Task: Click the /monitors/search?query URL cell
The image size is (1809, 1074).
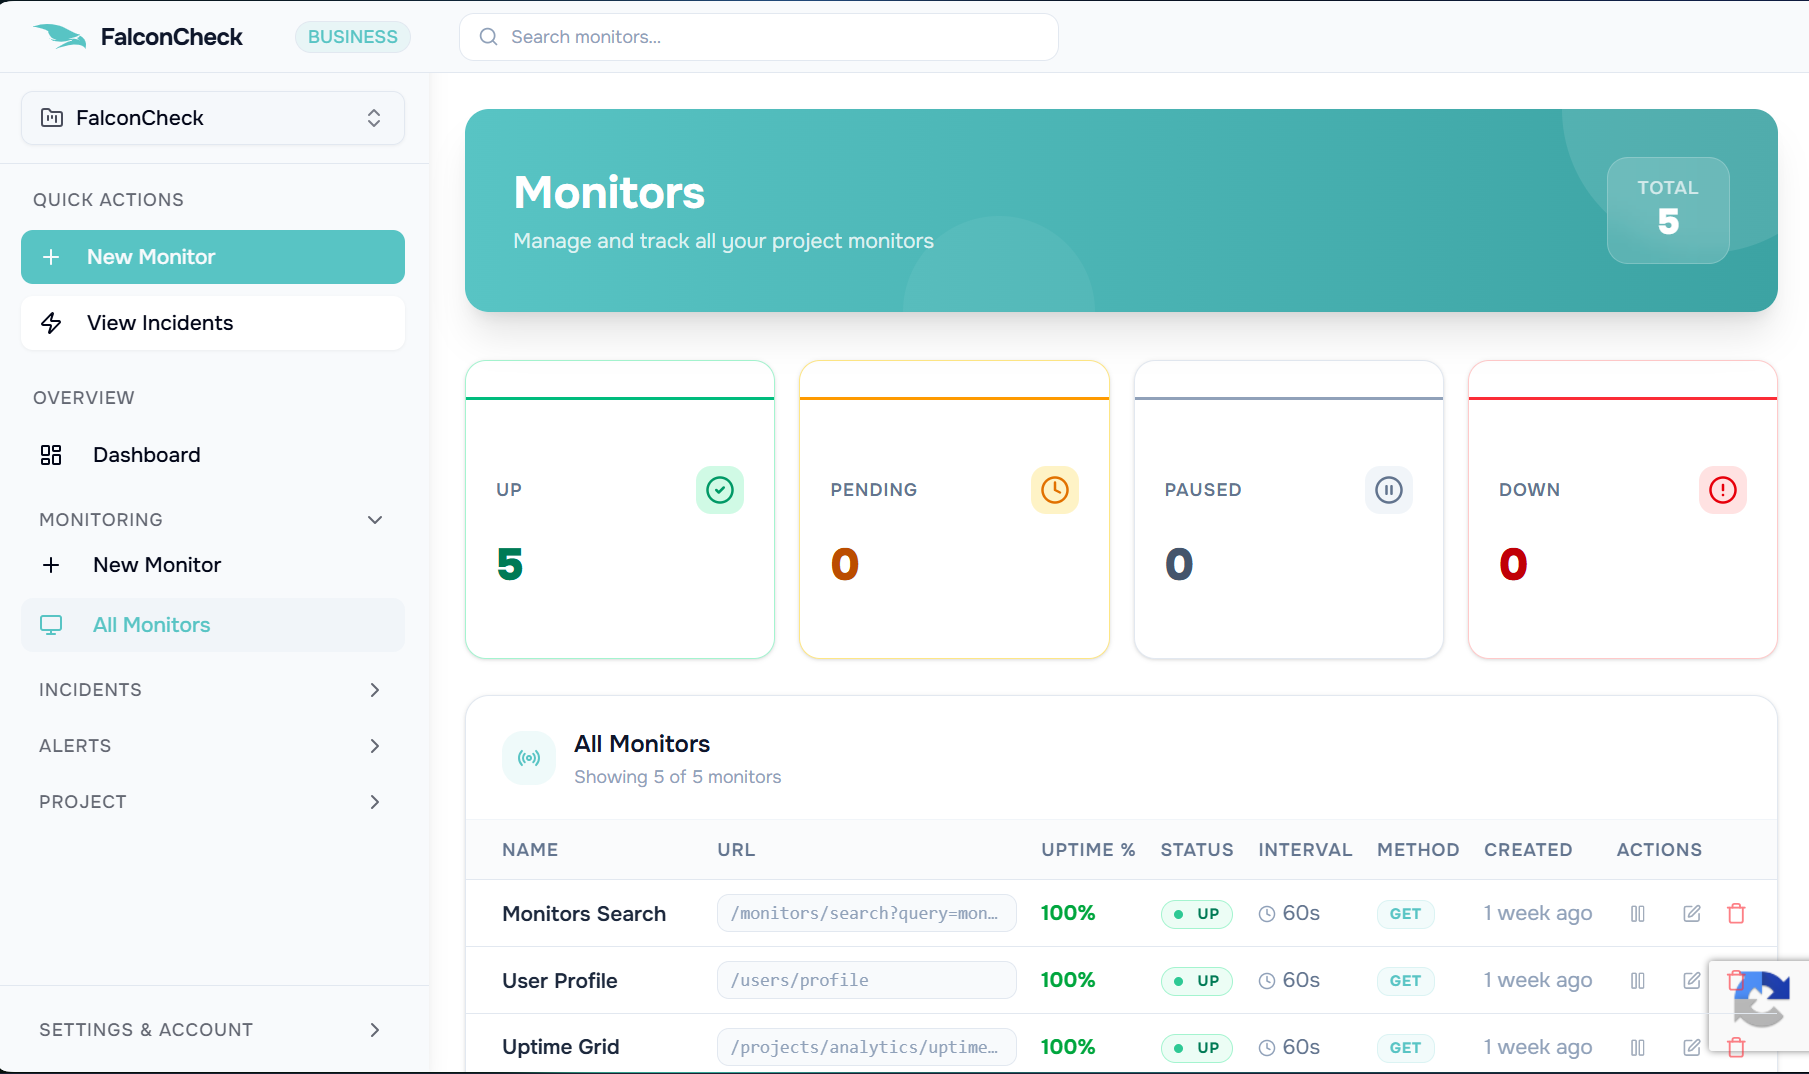Action: 867,913
